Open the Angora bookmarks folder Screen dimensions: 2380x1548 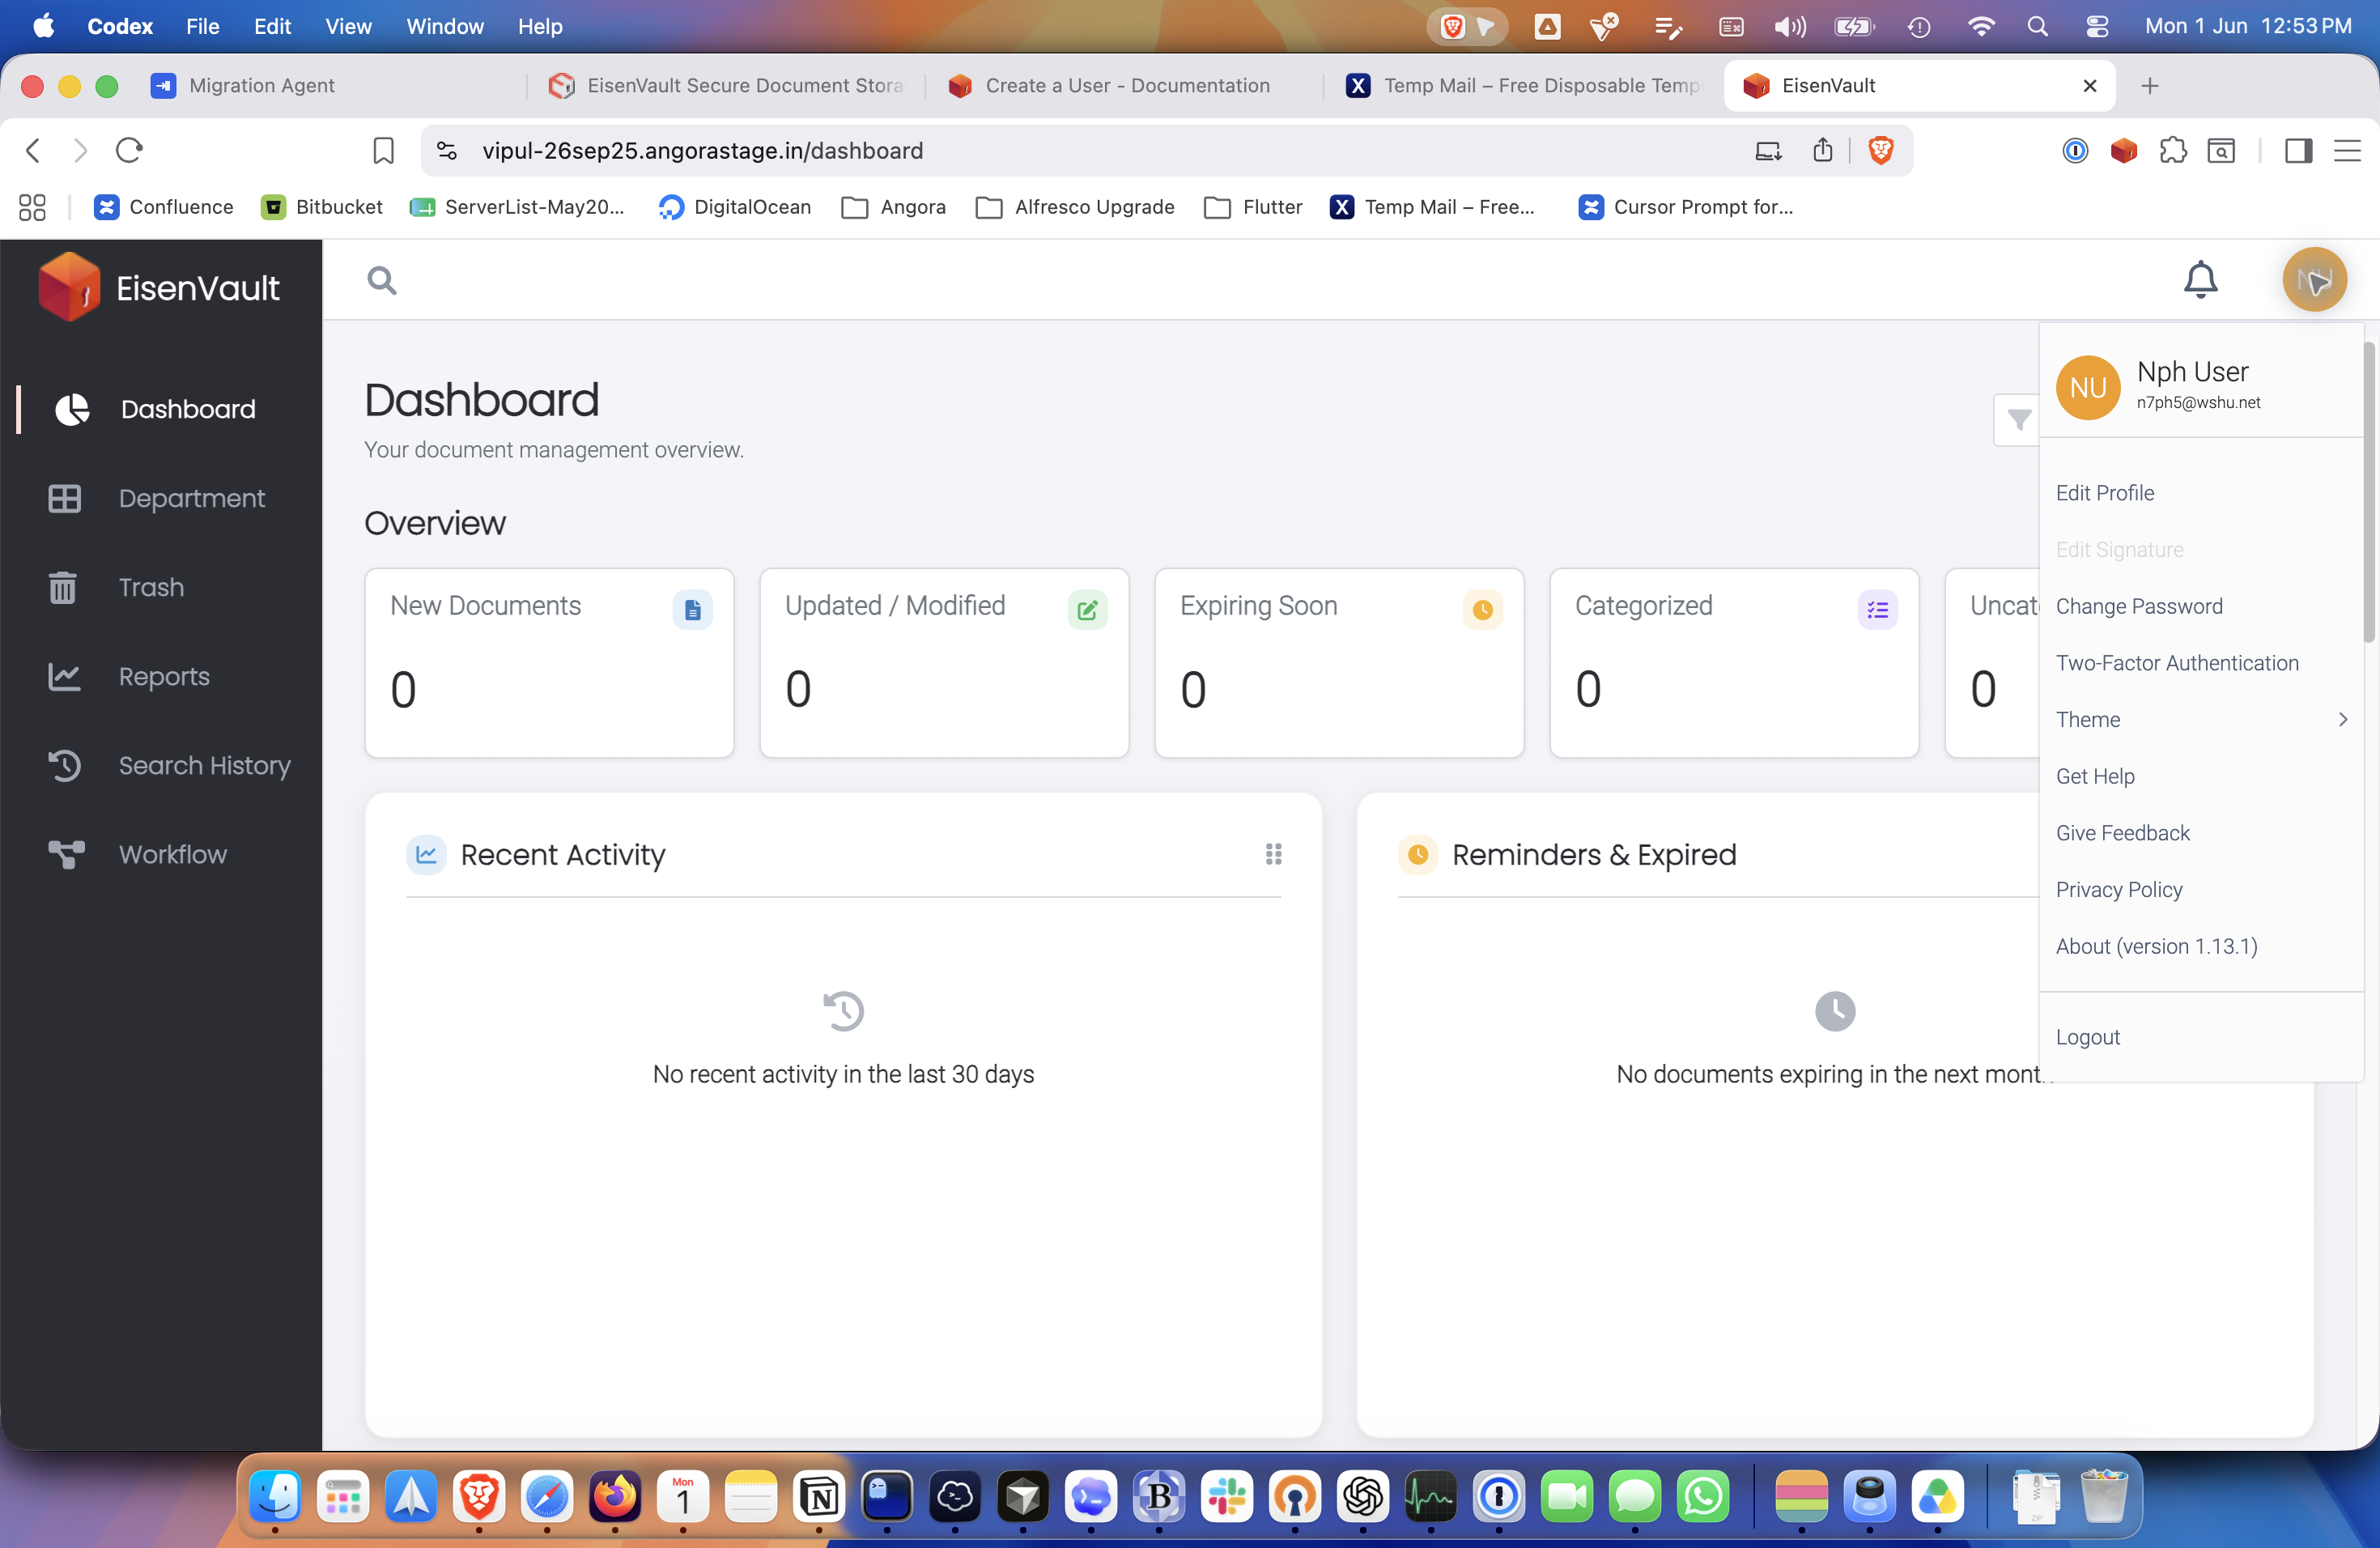click(893, 207)
